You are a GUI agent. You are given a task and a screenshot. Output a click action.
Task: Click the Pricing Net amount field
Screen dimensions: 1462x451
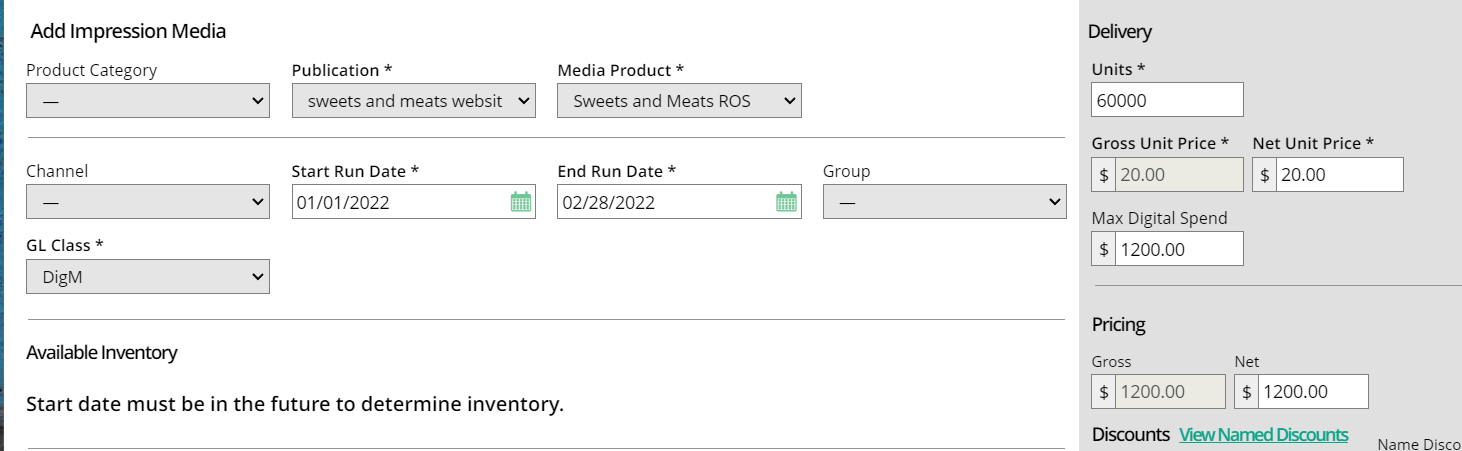tap(1312, 392)
